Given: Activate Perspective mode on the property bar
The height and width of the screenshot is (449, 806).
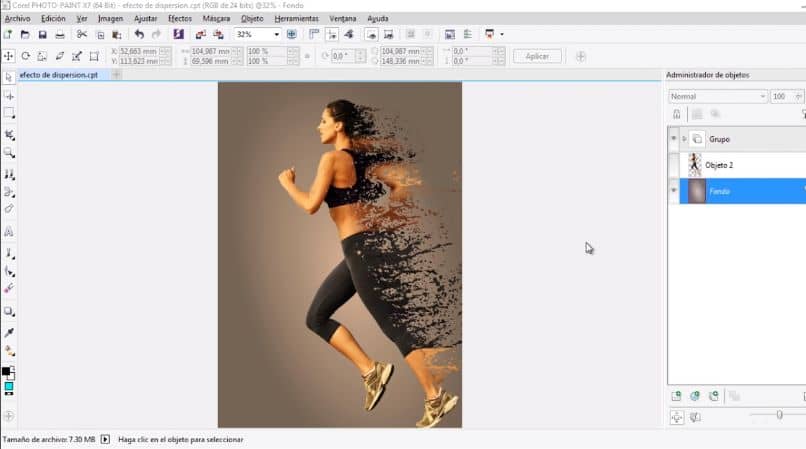Looking at the screenshot, I should point(94,56).
